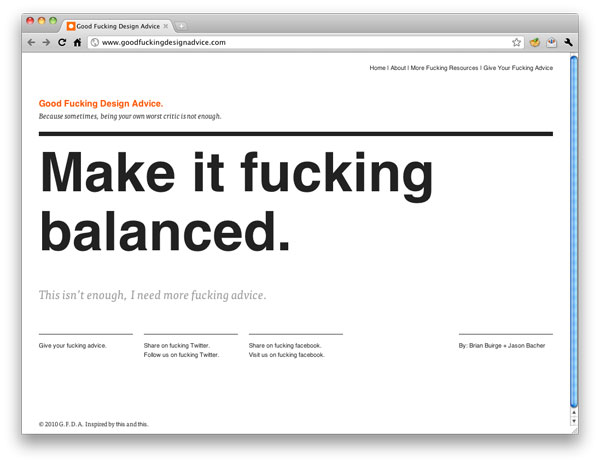
Task: Select the Good Fucking Design Advice tab
Action: click(x=117, y=26)
